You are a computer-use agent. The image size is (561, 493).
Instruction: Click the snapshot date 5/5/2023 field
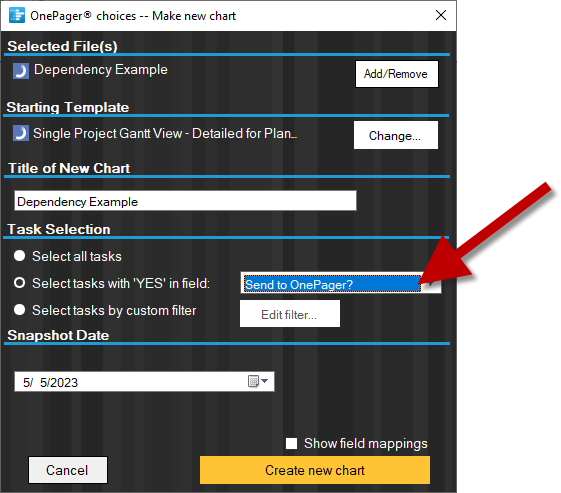(144, 381)
